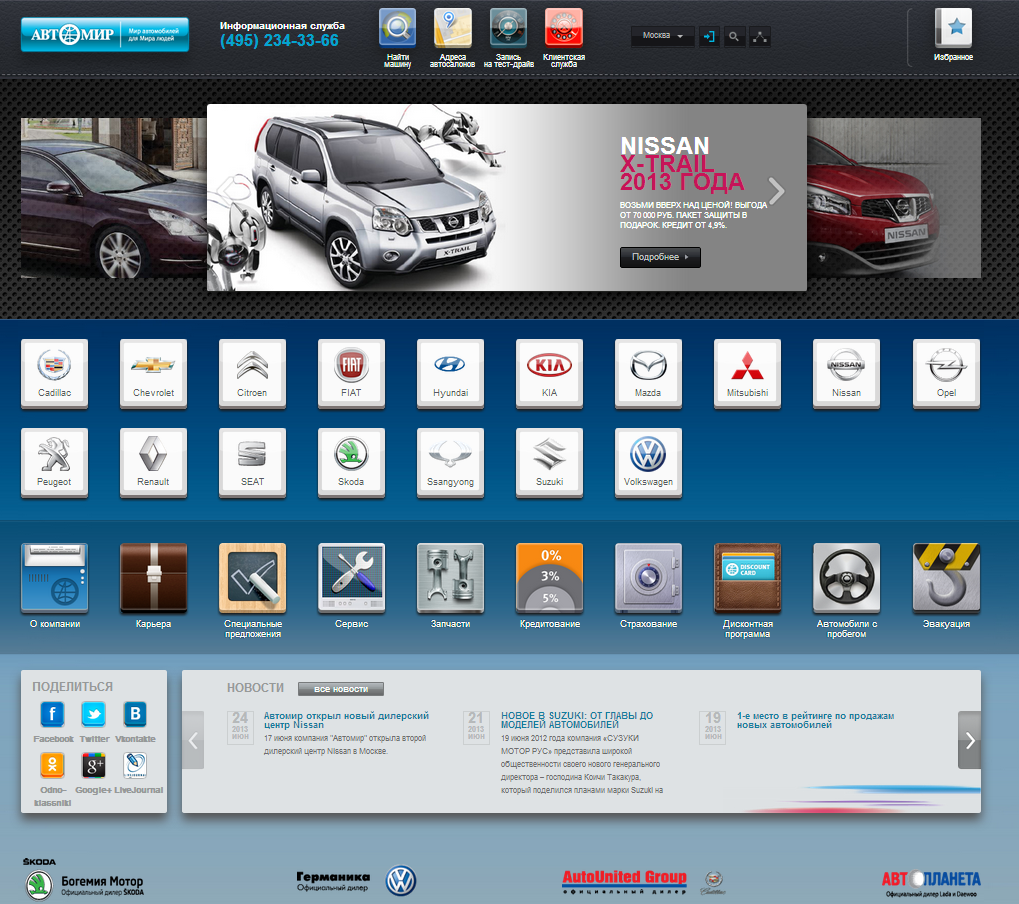The image size is (1019, 904).
Task: Click the red Nissan thumbnail right of banner
Action: pyautogui.click(x=894, y=198)
